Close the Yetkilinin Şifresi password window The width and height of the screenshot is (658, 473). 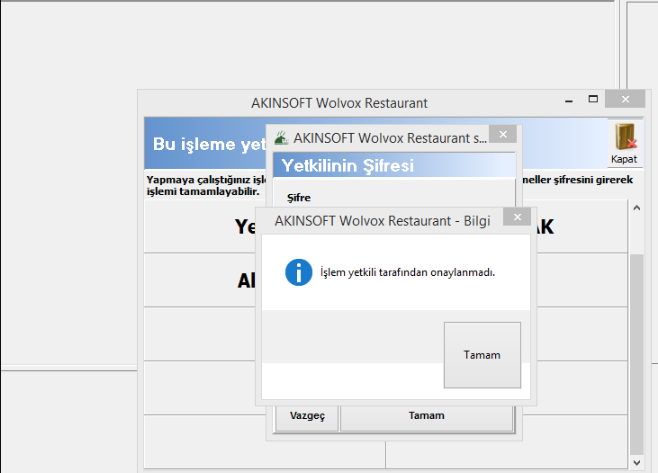pos(503,134)
